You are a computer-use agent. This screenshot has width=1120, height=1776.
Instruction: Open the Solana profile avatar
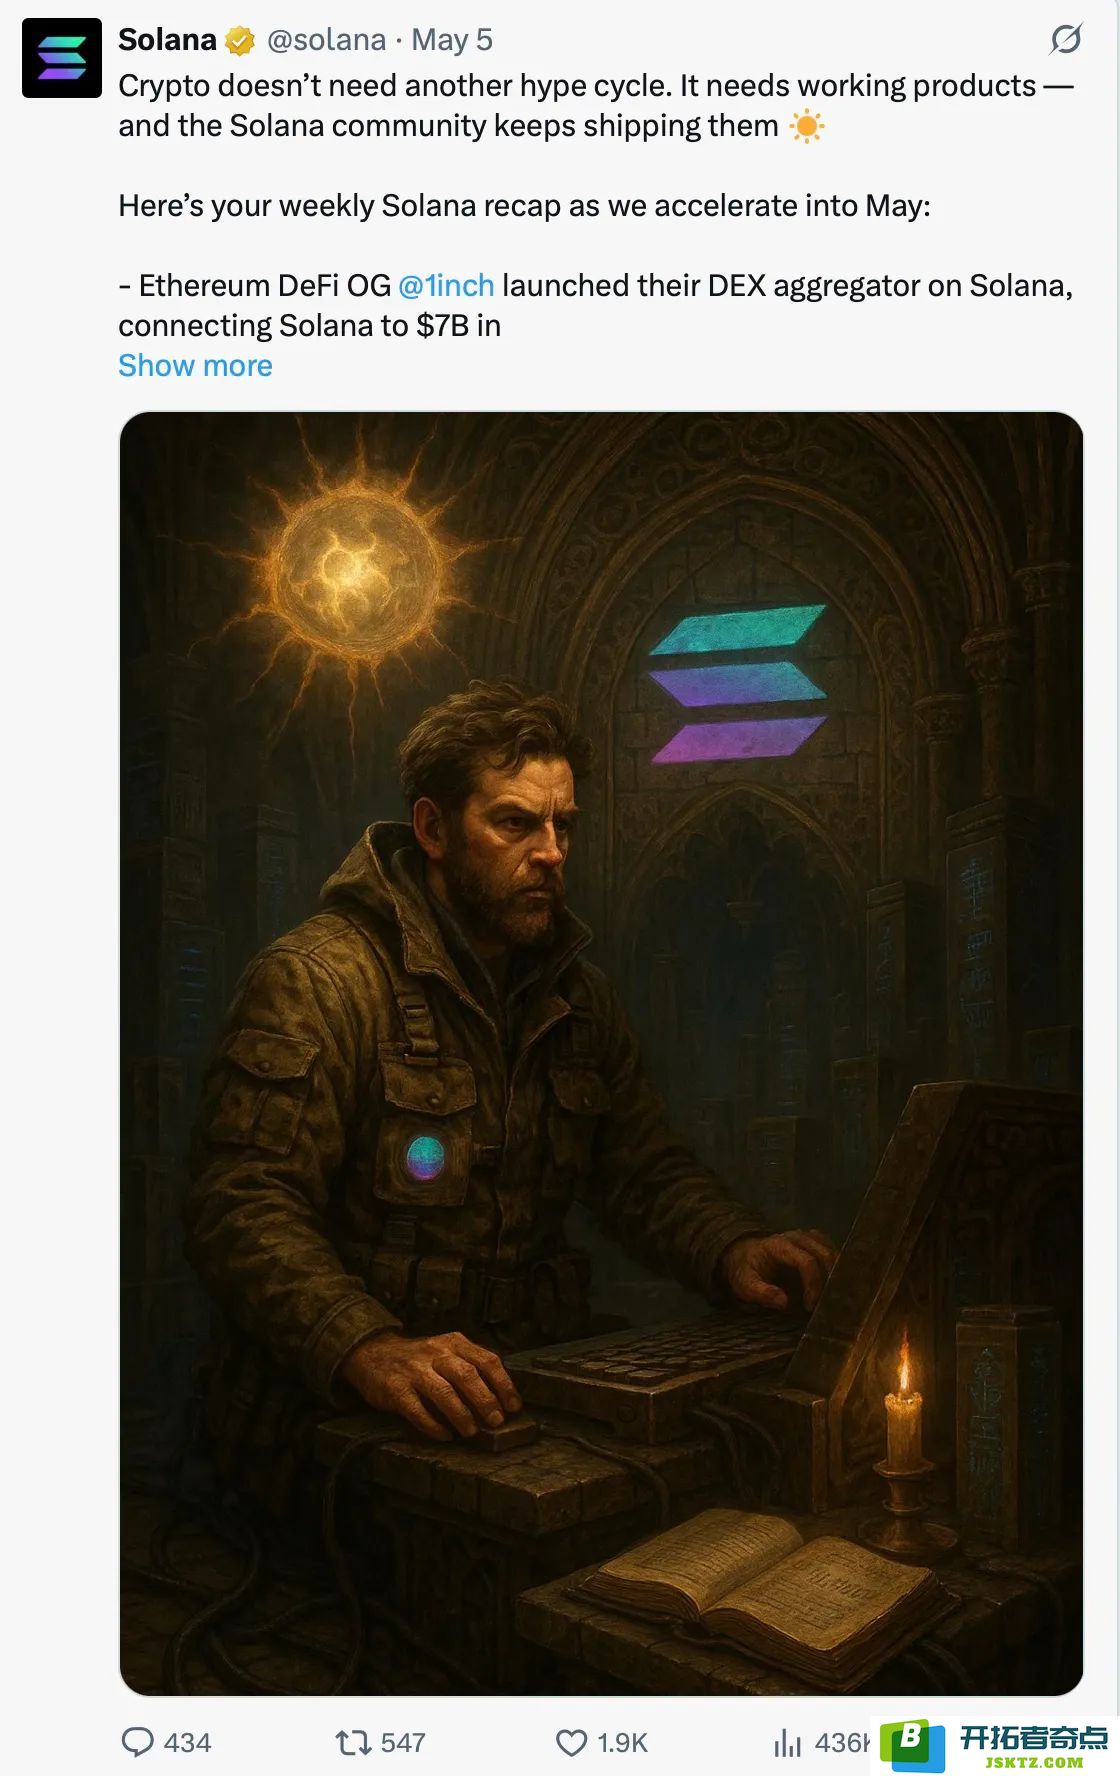62,58
